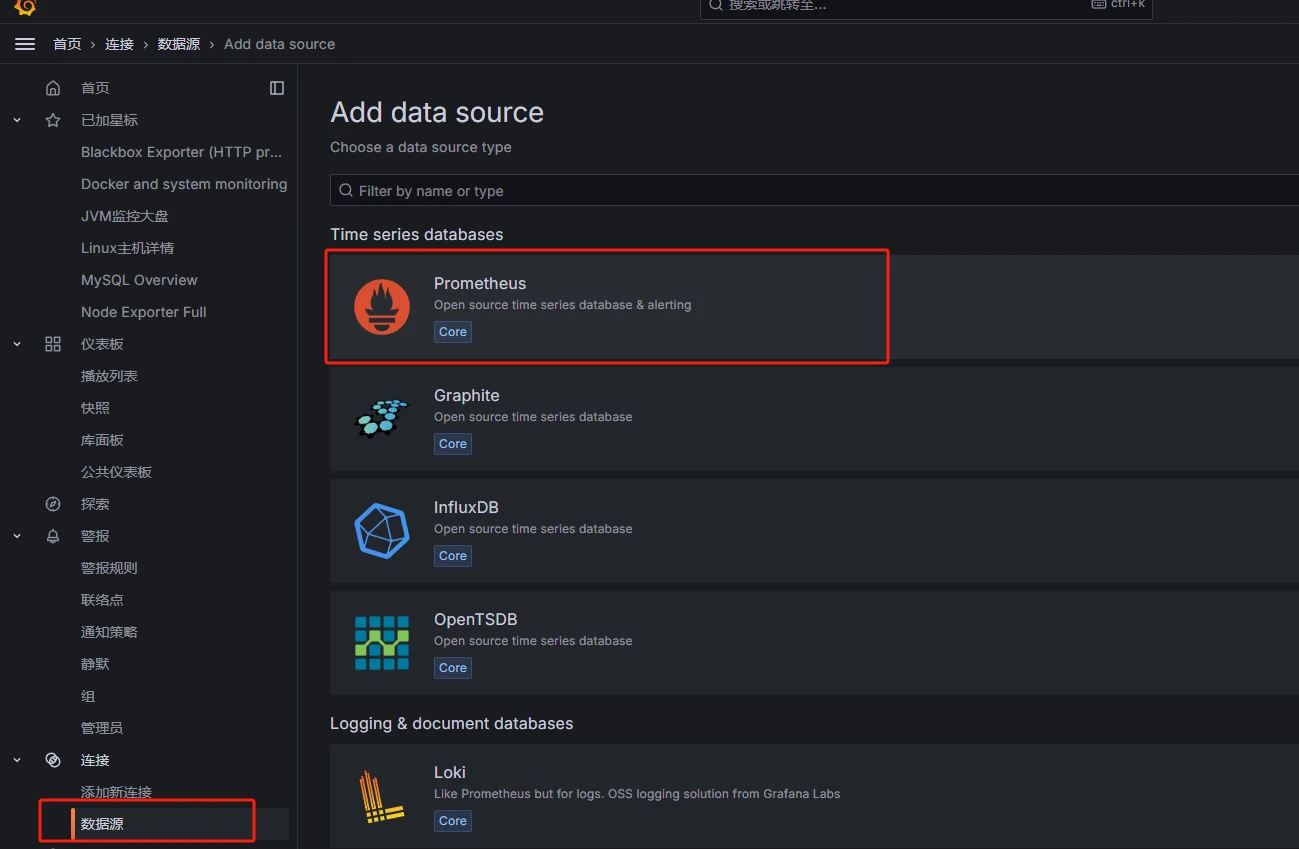Open 警报规则 page
This screenshot has height=849, width=1299.
pyautogui.click(x=109, y=568)
